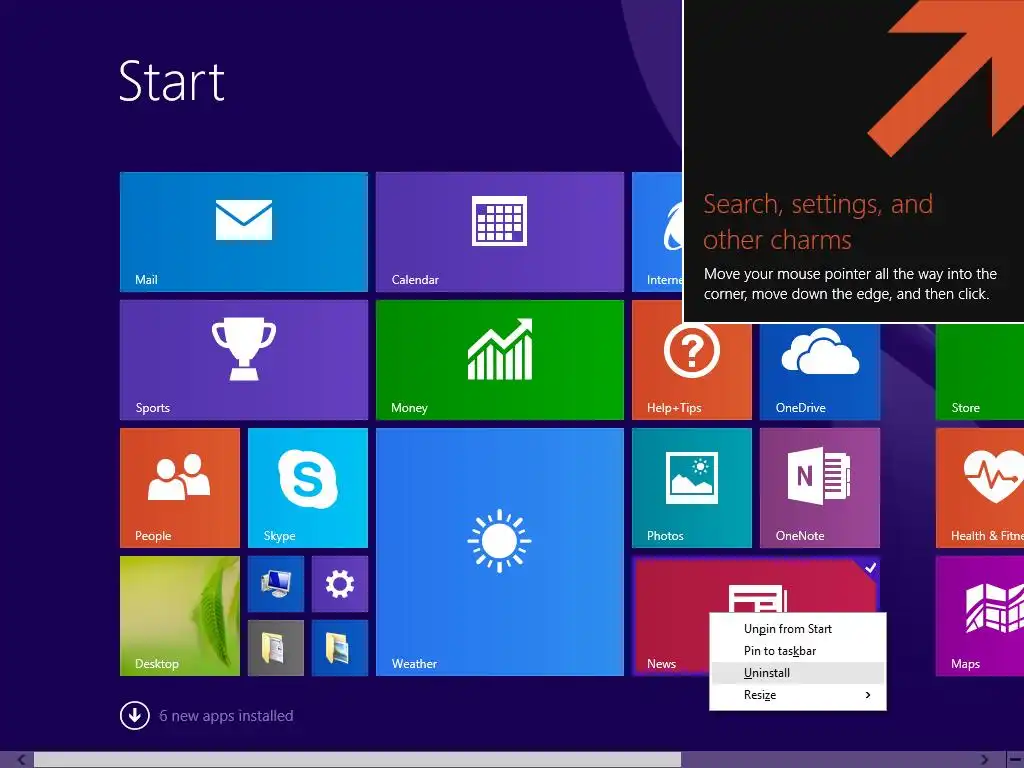Open the Documents folder tile

pos(276,648)
